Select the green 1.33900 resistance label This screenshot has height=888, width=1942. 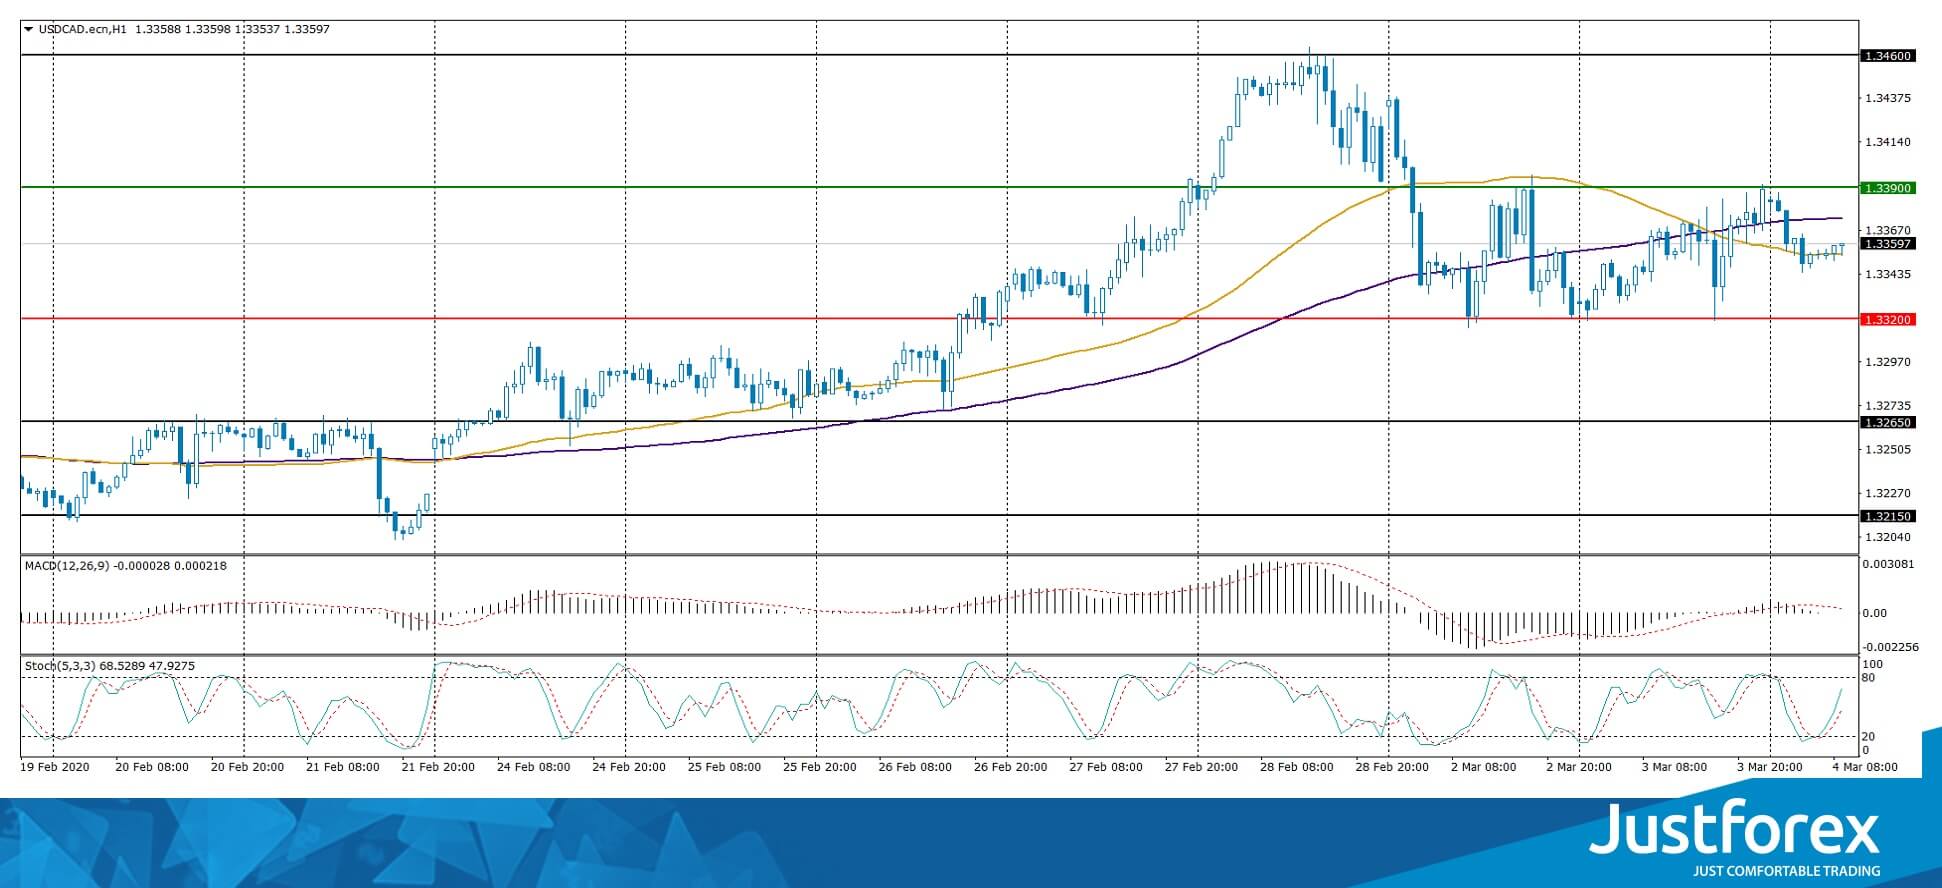pos(1888,188)
